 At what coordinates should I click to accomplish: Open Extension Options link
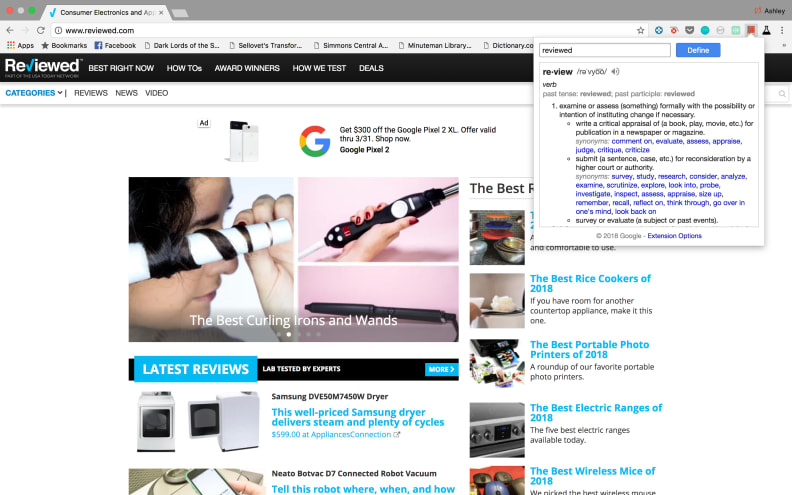674,236
